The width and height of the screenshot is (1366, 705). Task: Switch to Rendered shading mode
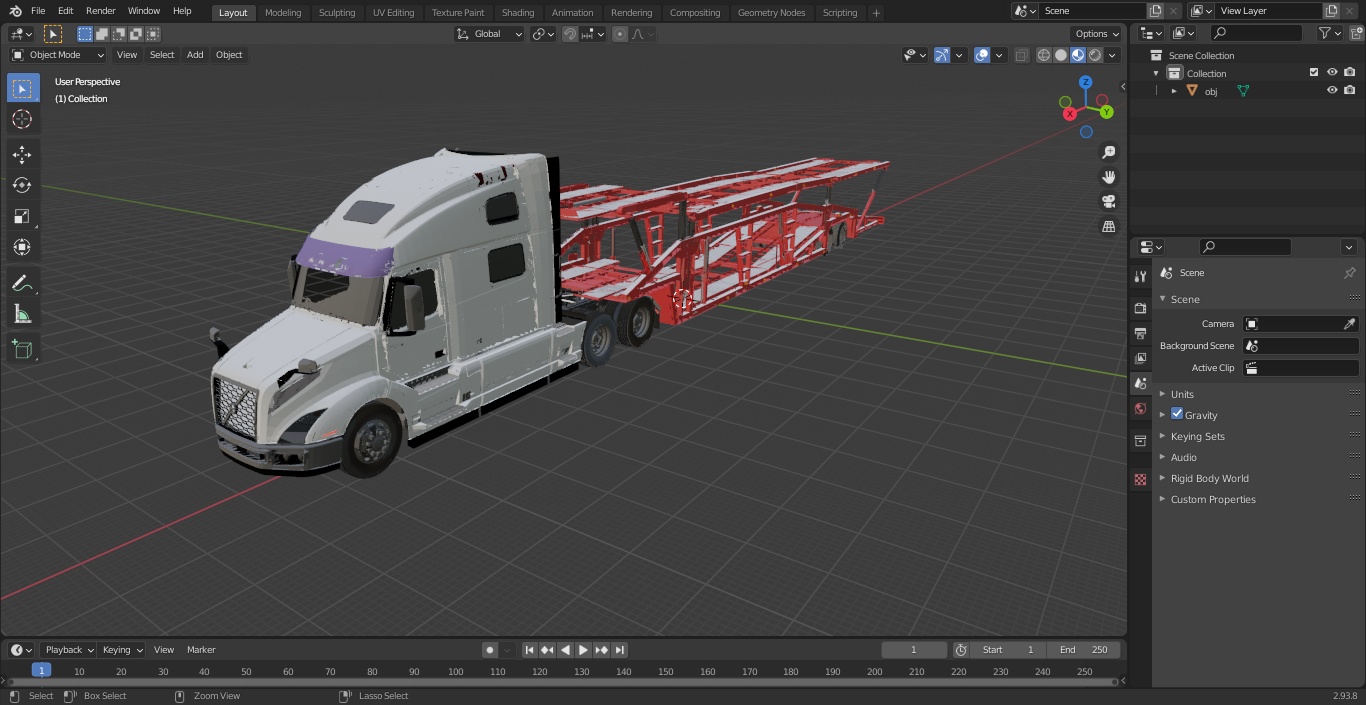tap(1095, 55)
